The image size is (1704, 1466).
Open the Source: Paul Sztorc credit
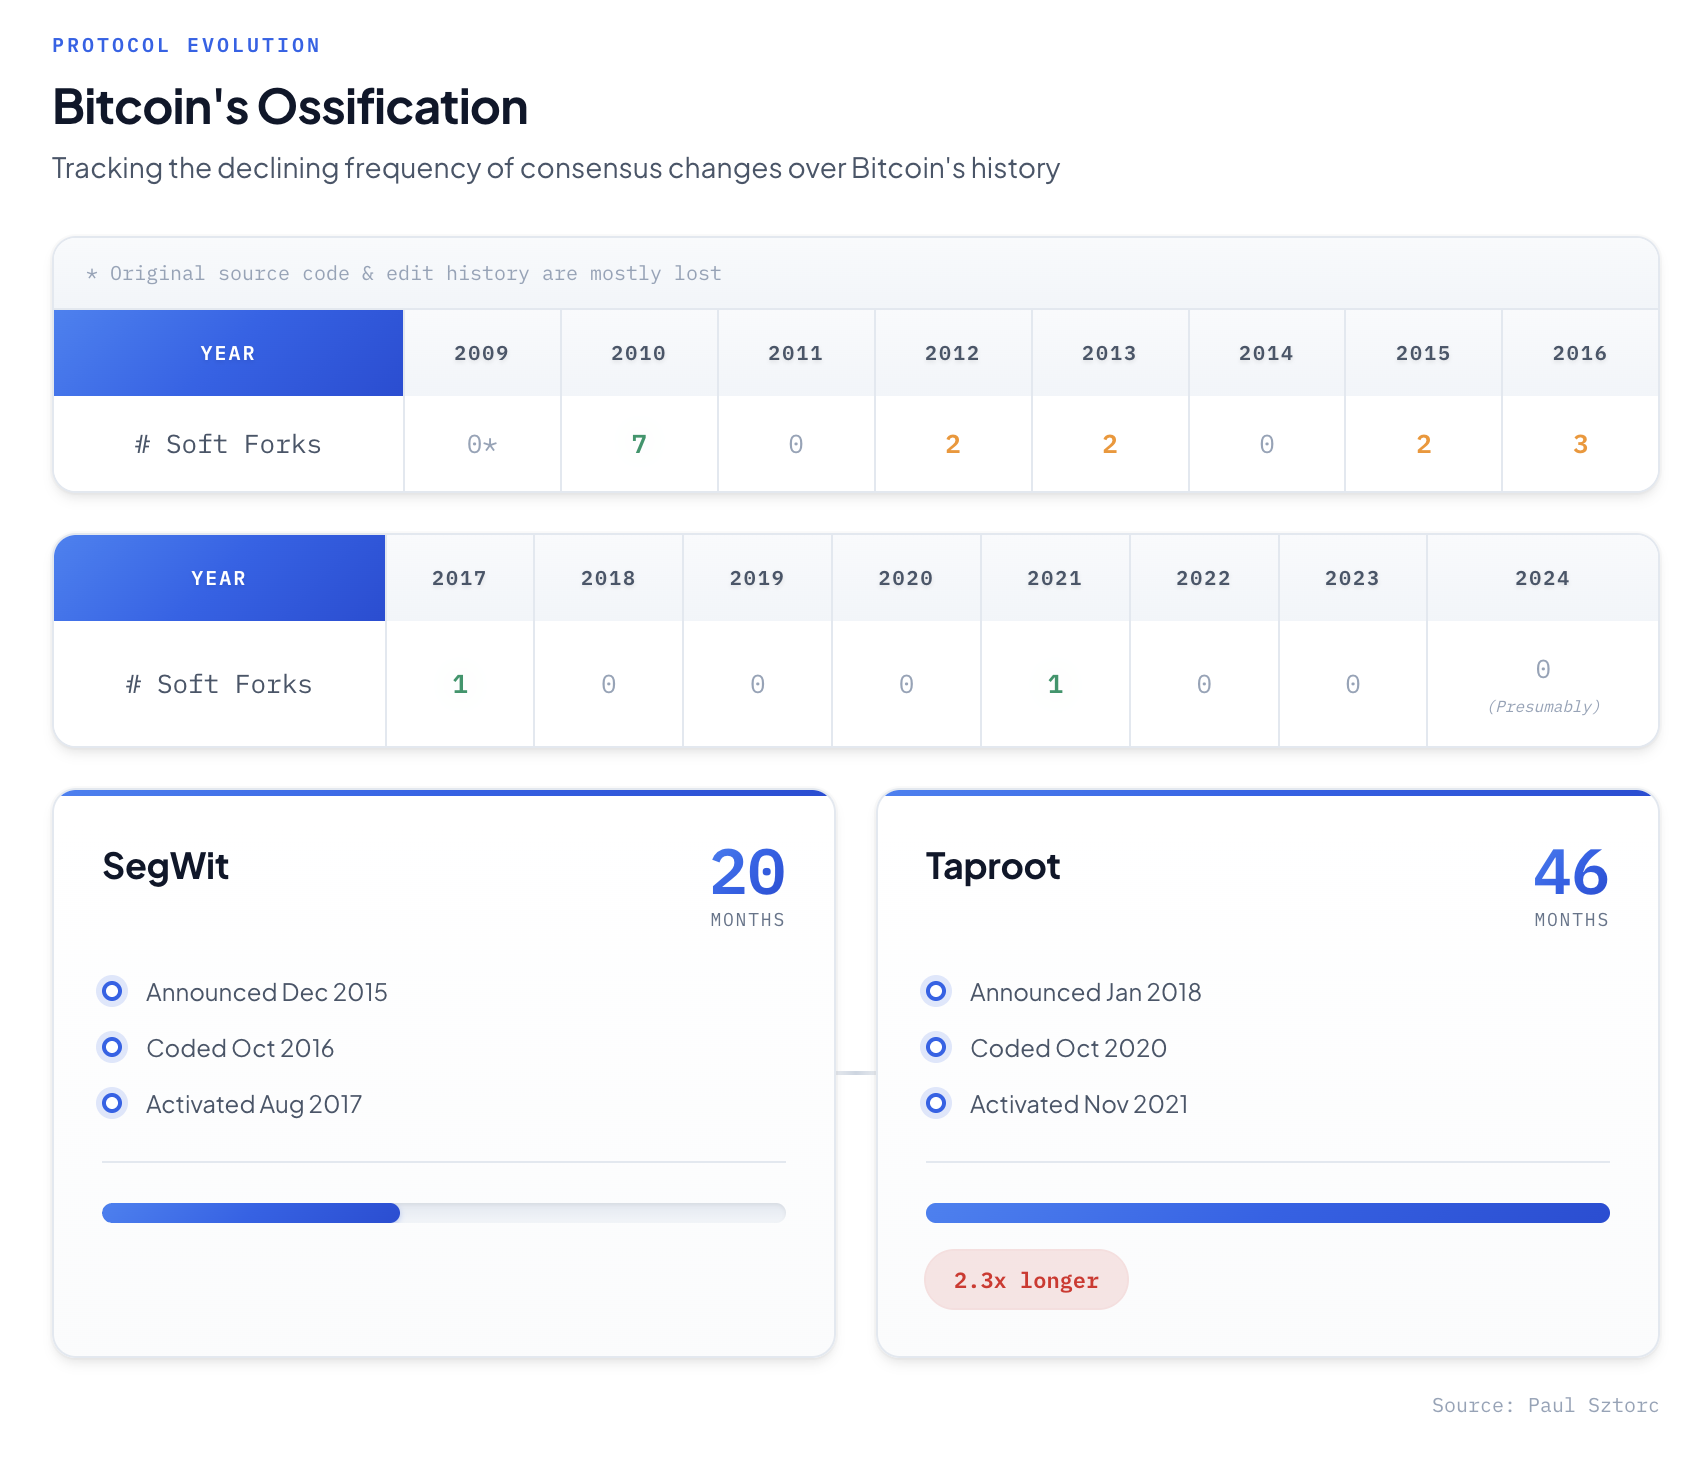[x=1544, y=1405]
